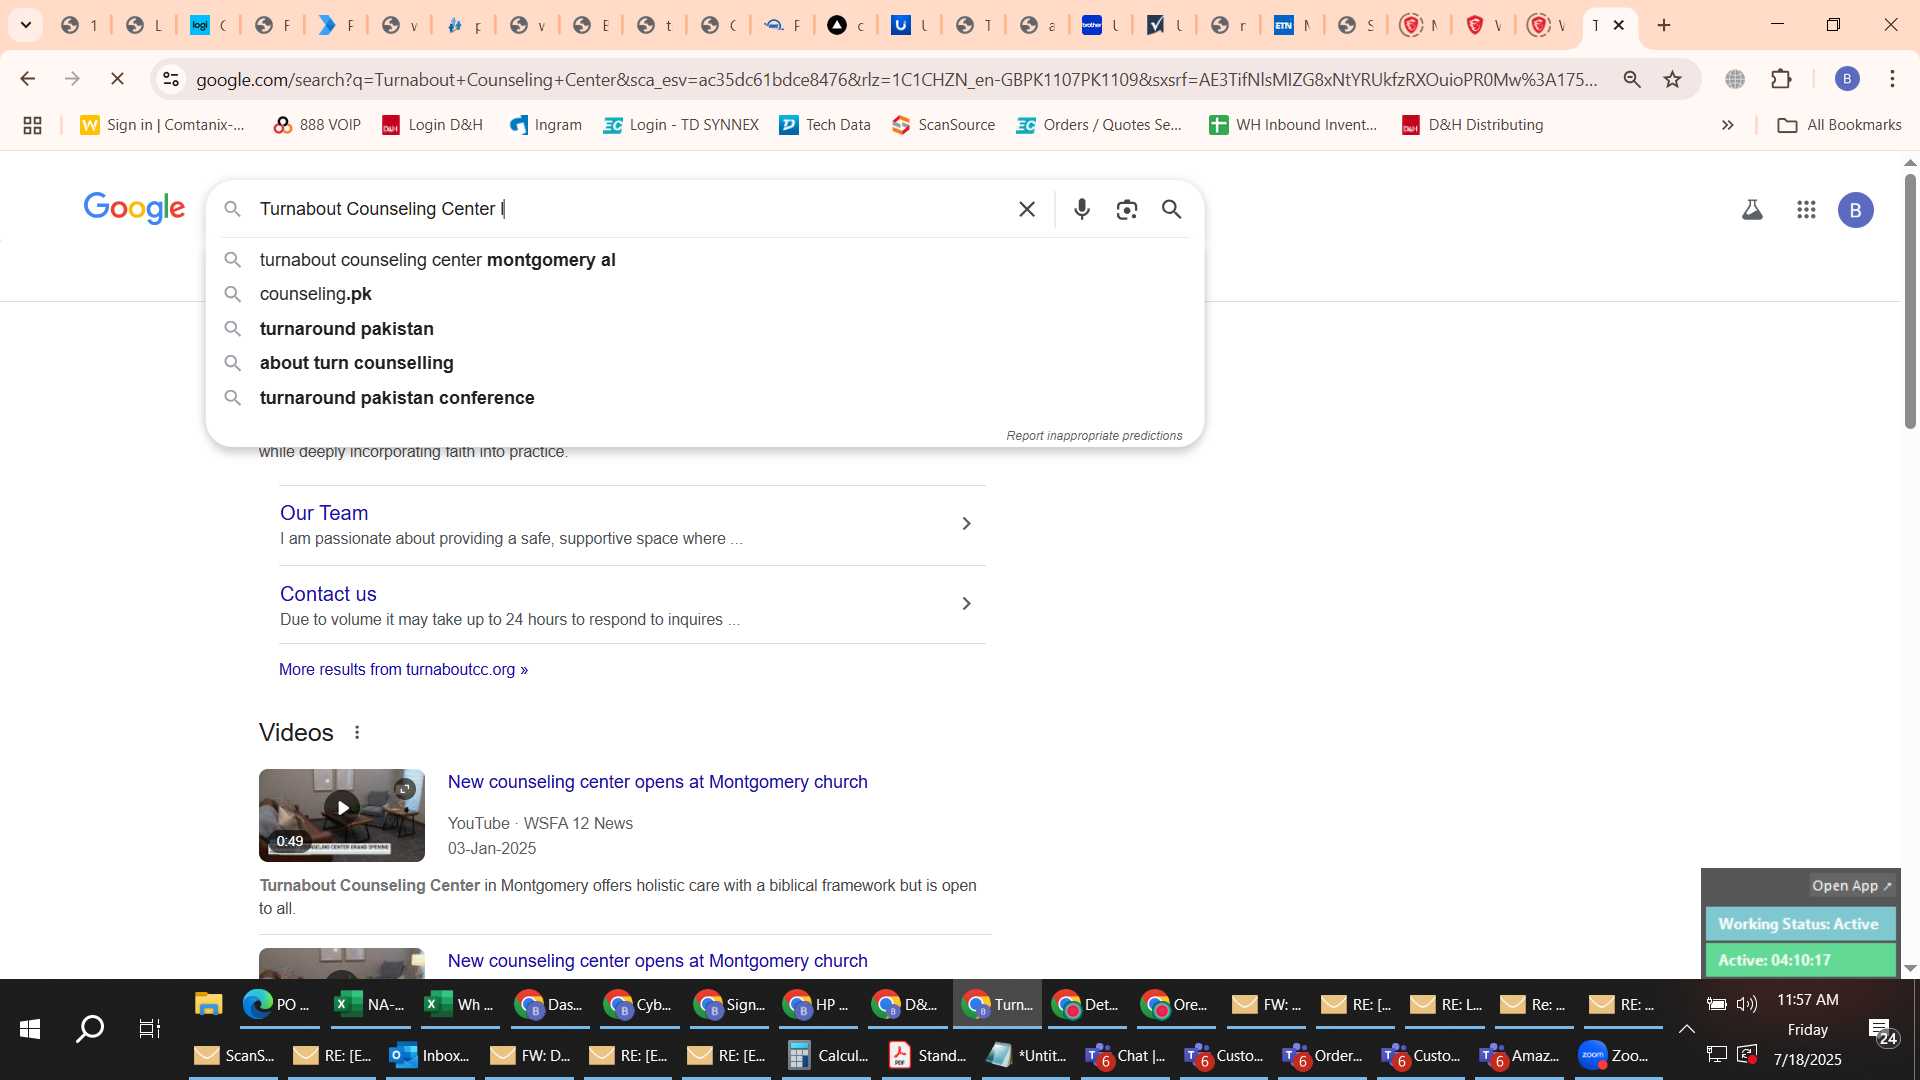Viewport: 1920px width, 1080px height.
Task: Open Chrome profile B button
Action: pyautogui.click(x=1847, y=79)
